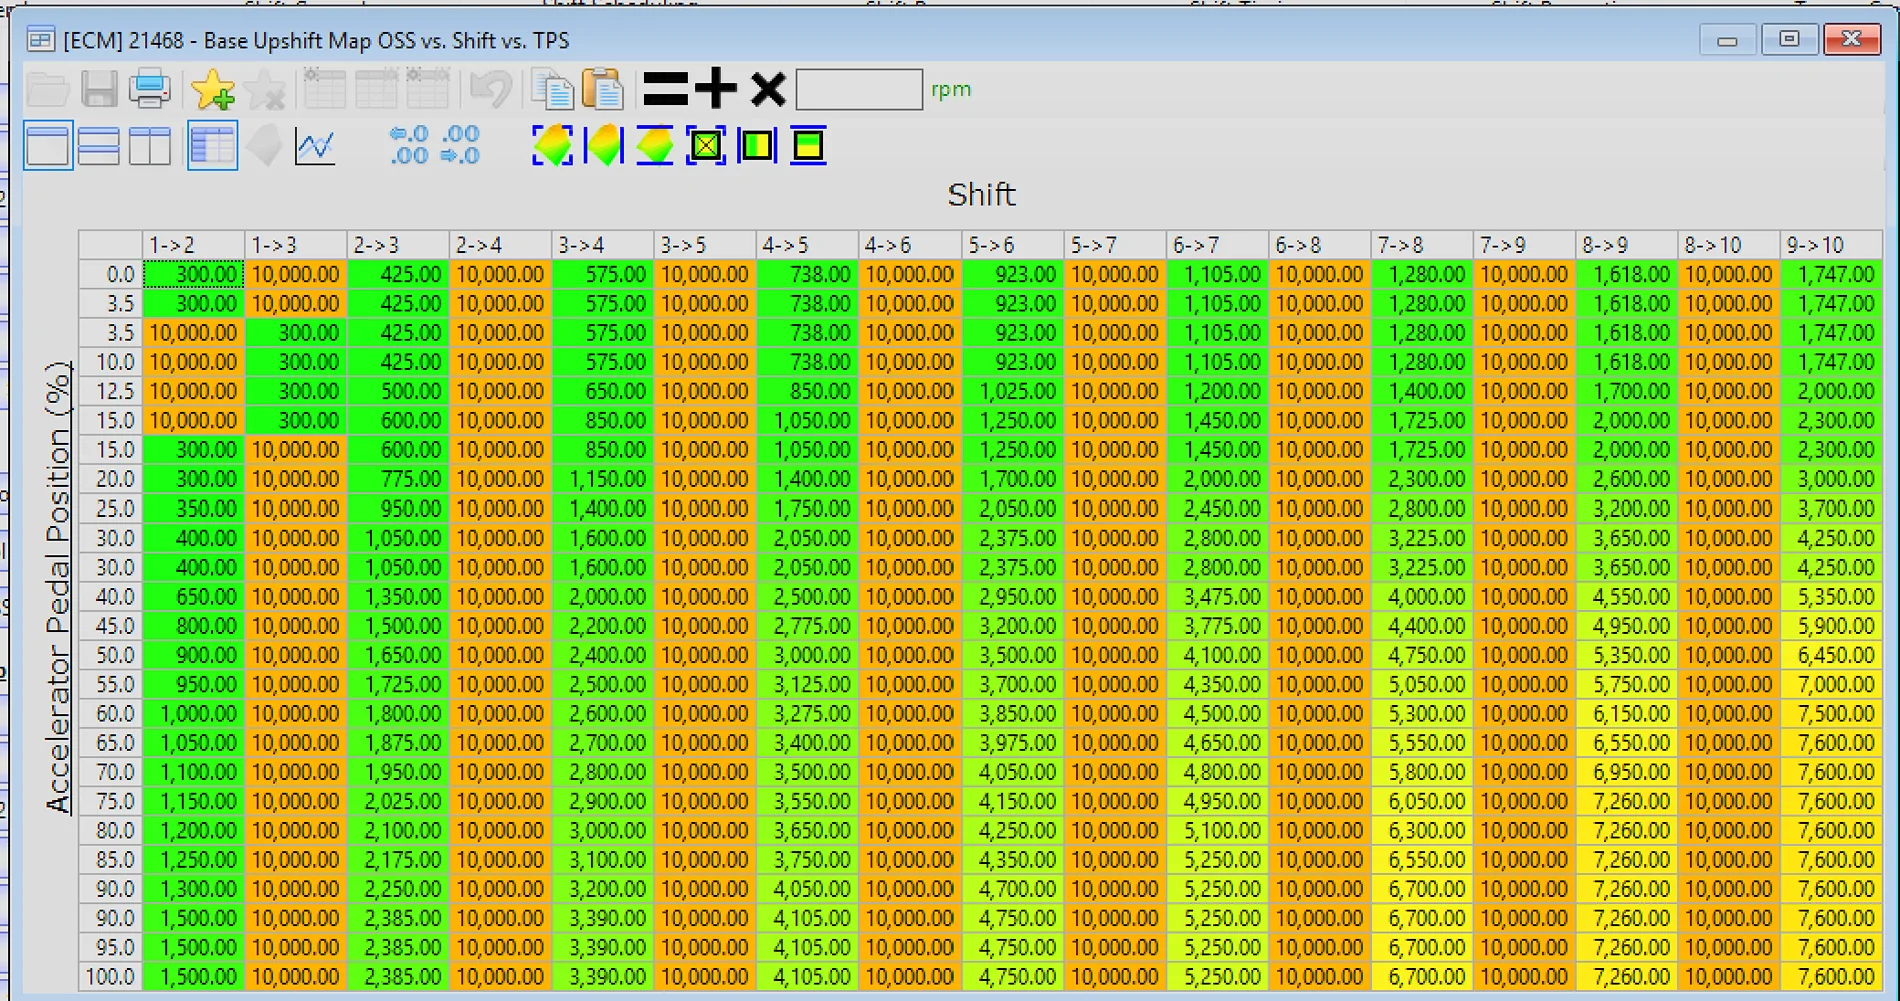This screenshot has height=1001, width=1900.
Task: Select the 6->7 column header
Action: click(x=1217, y=245)
